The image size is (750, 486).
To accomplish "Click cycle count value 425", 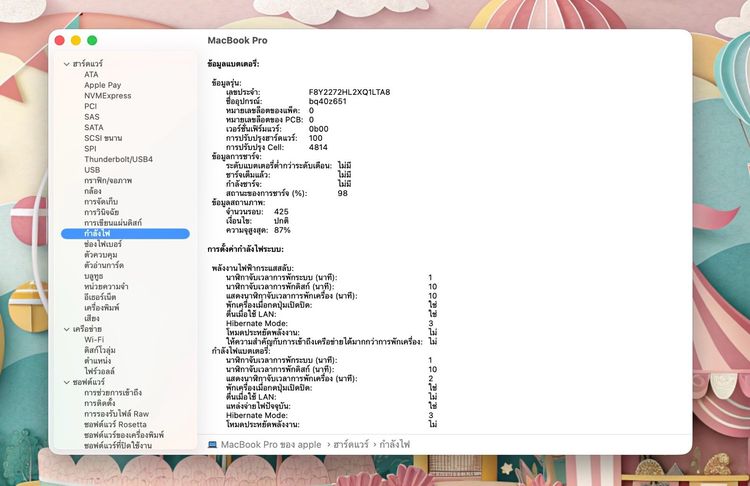I will [281, 211].
